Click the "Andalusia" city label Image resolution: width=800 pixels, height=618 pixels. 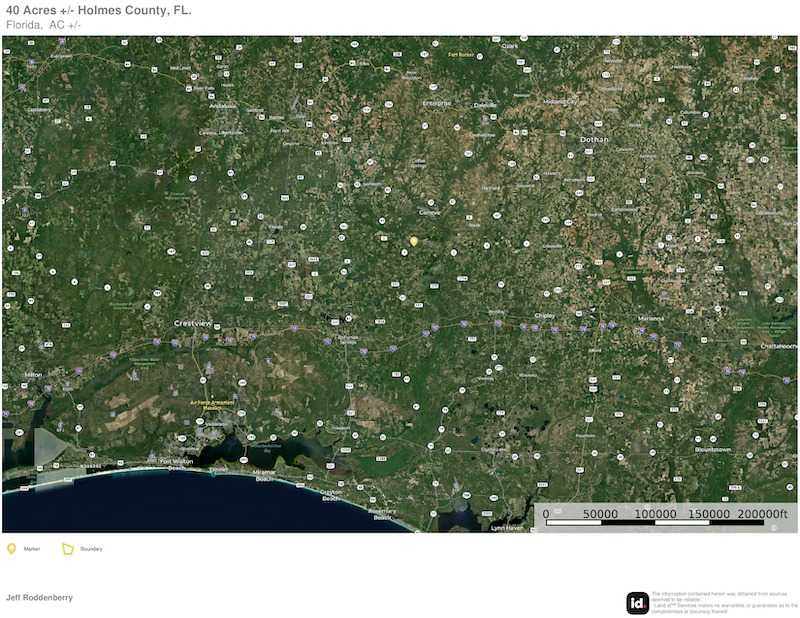click(x=223, y=106)
